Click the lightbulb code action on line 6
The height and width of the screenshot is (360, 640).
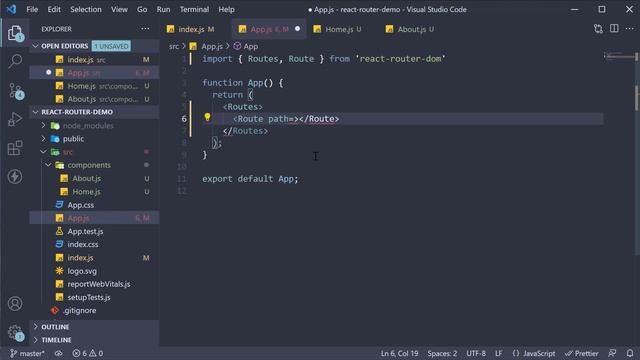[x=207, y=118]
